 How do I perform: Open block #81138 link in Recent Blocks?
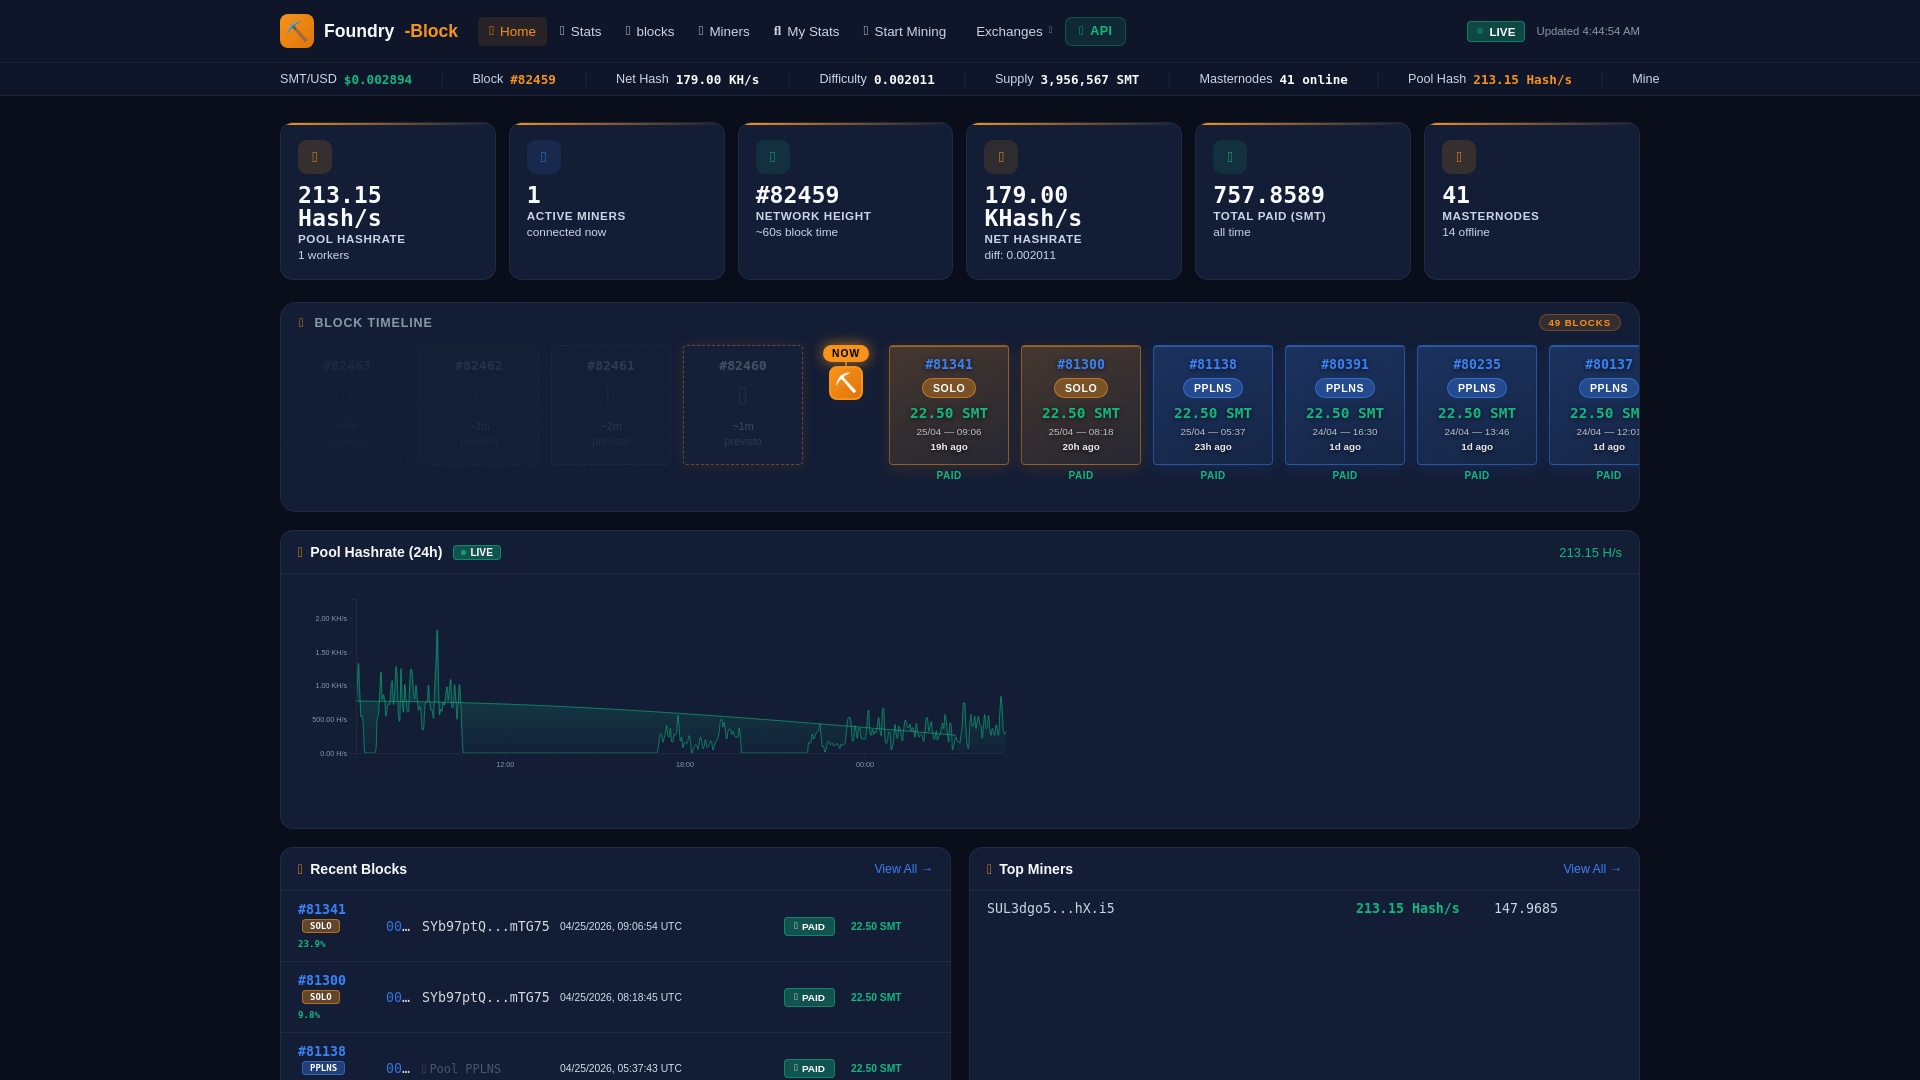322,1051
